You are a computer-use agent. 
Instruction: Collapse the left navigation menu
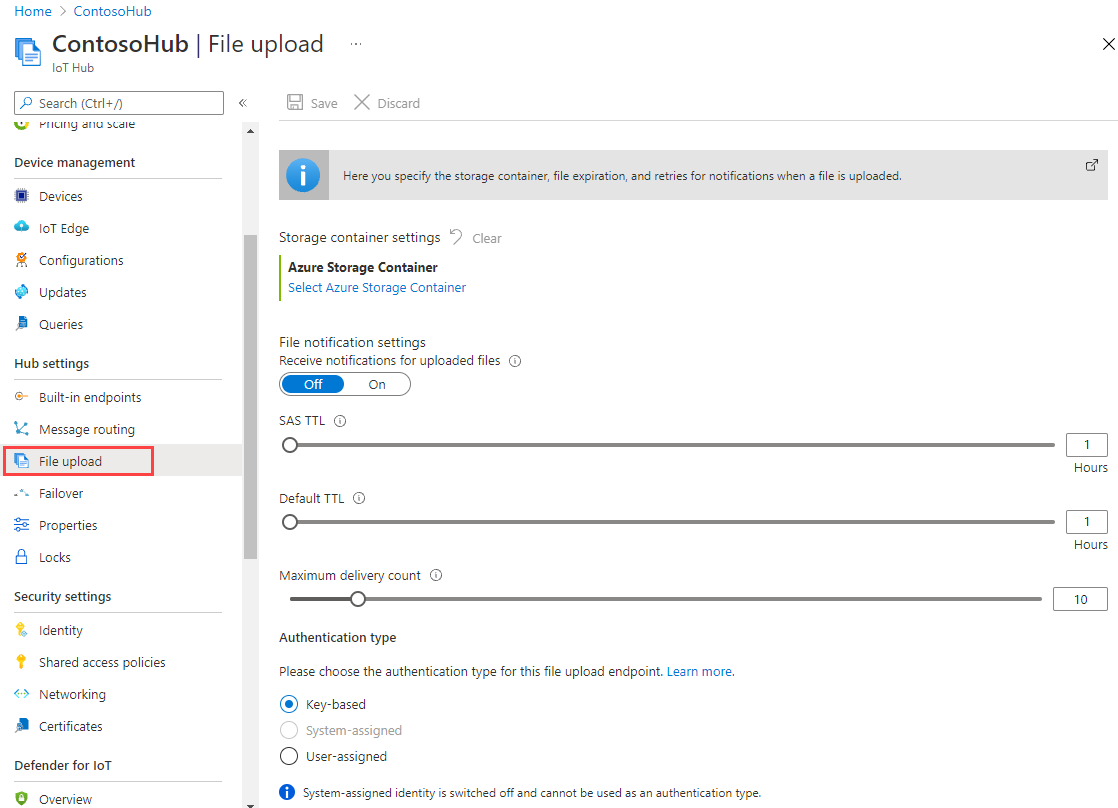(242, 103)
